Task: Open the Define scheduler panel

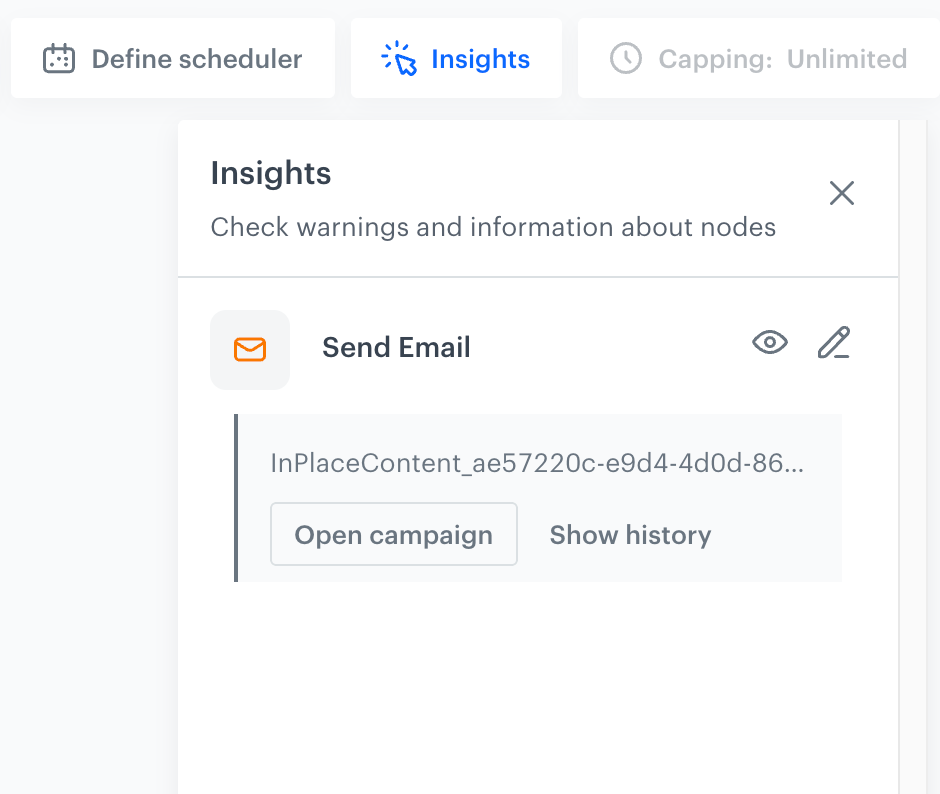Action: (173, 59)
